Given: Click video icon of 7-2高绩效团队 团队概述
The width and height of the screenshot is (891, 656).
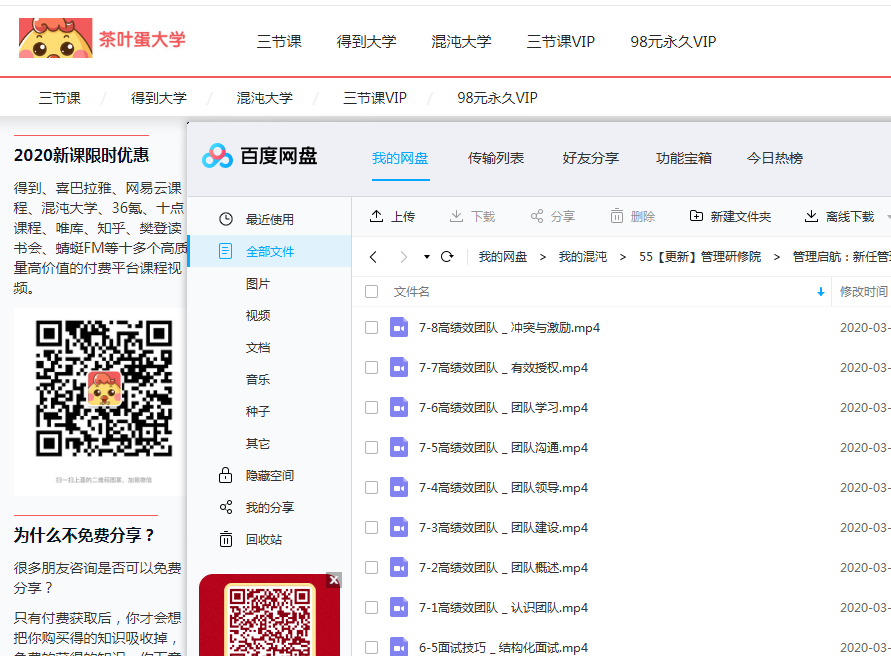Looking at the screenshot, I should pyautogui.click(x=399, y=567).
